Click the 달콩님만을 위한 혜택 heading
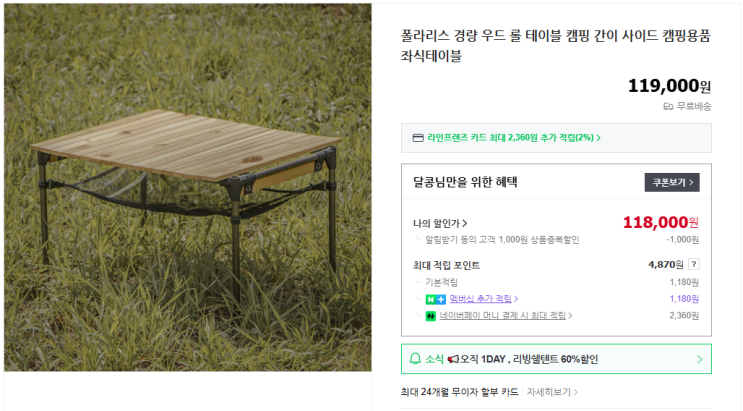Image resolution: width=743 pixels, height=411 pixels. 465,182
